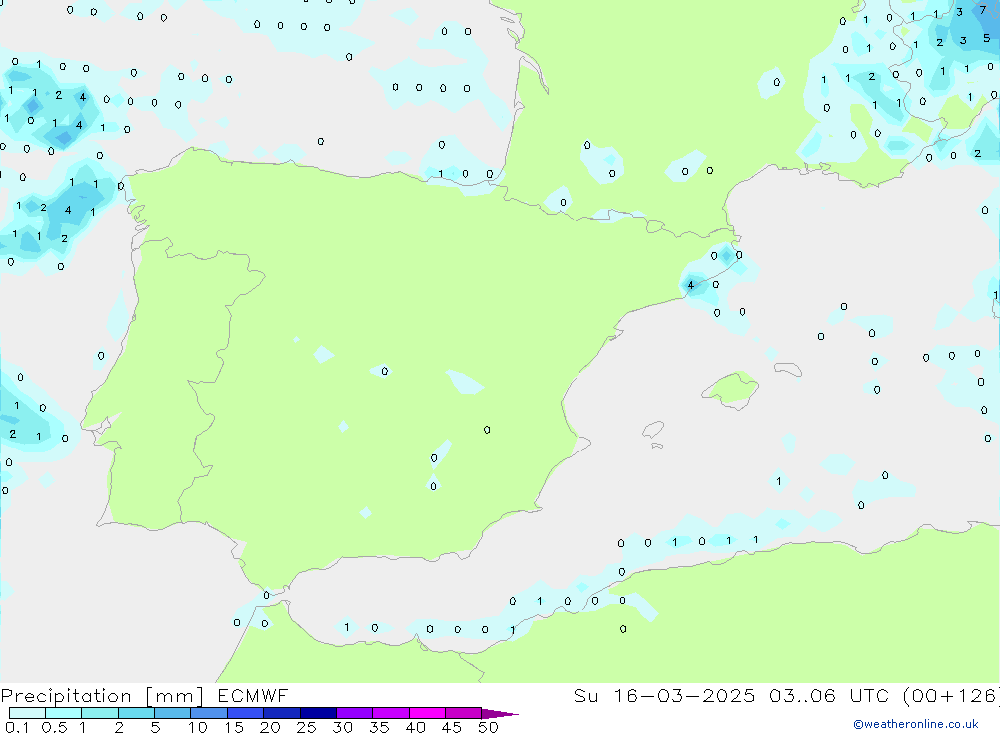
Task: Click the '0.1' legend scale label
Action: (17, 727)
